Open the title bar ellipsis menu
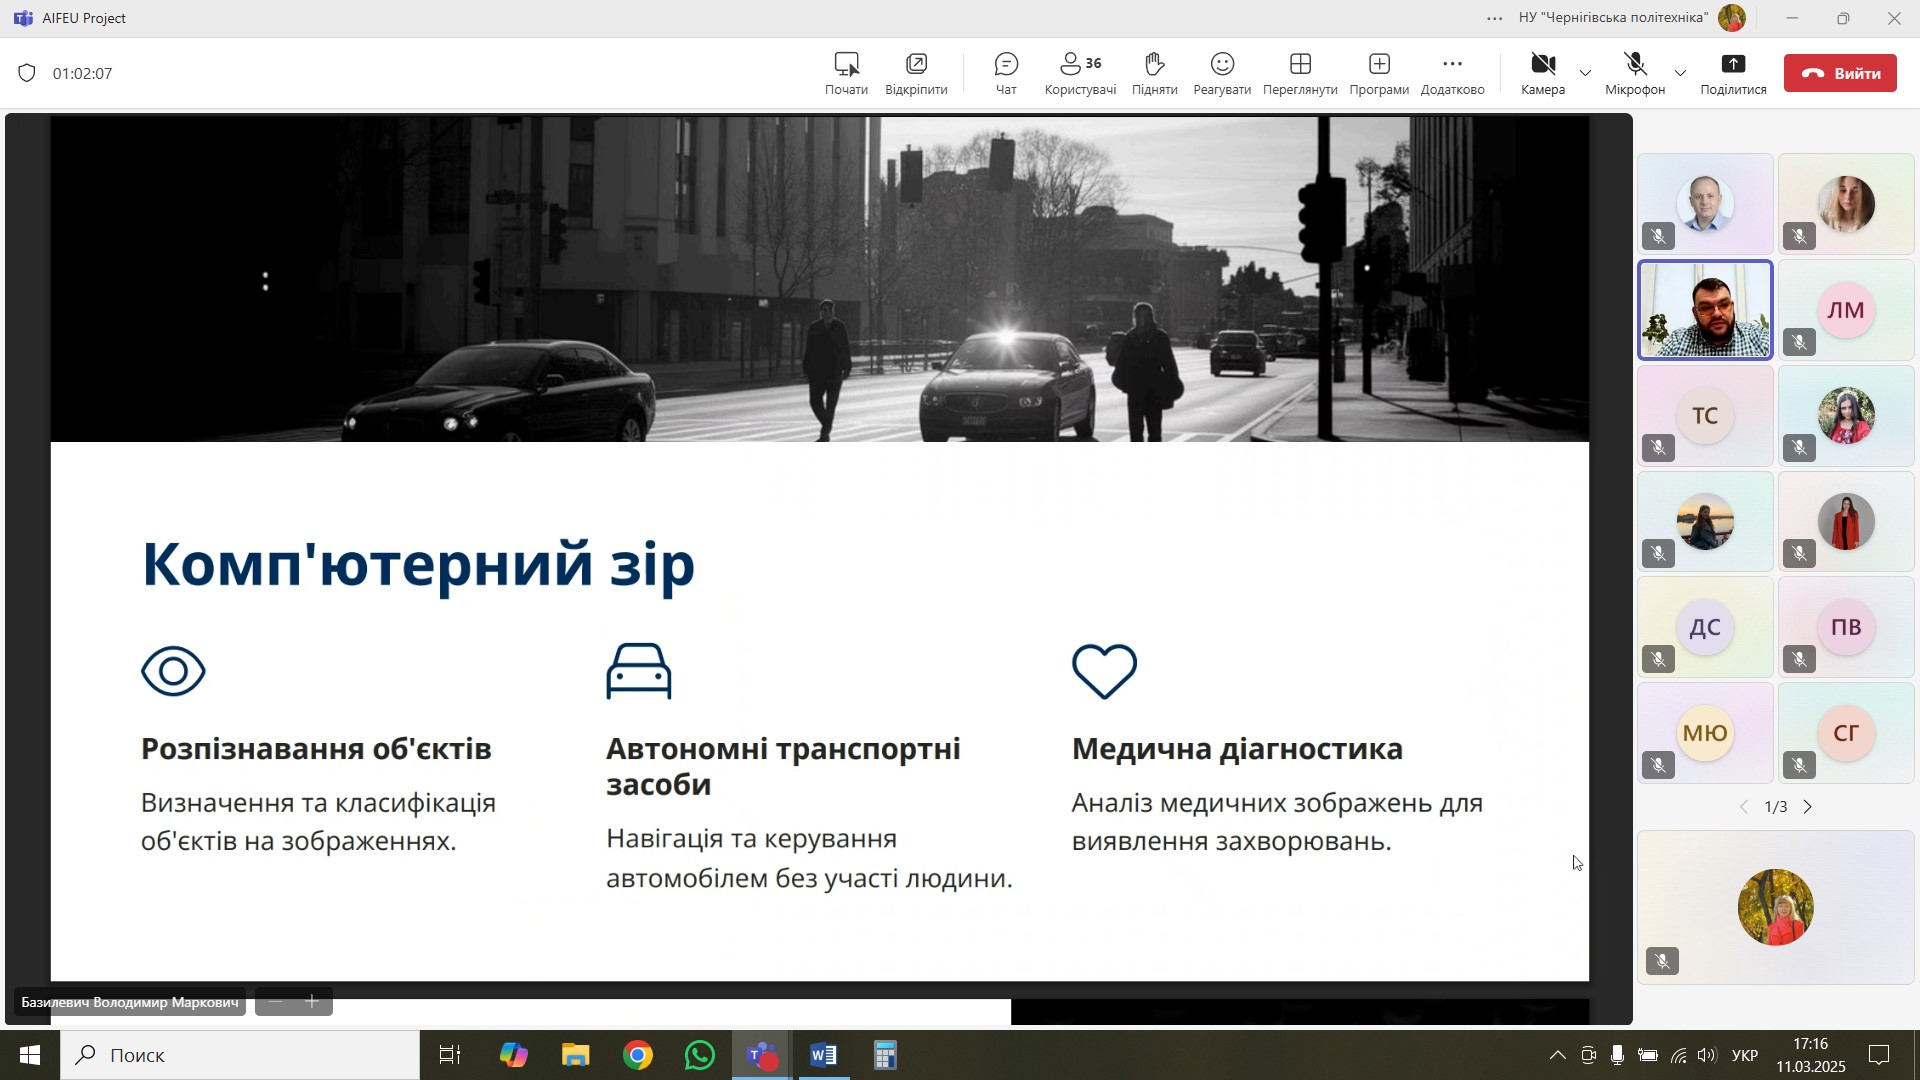Viewport: 1920px width, 1080px height. click(x=1494, y=18)
